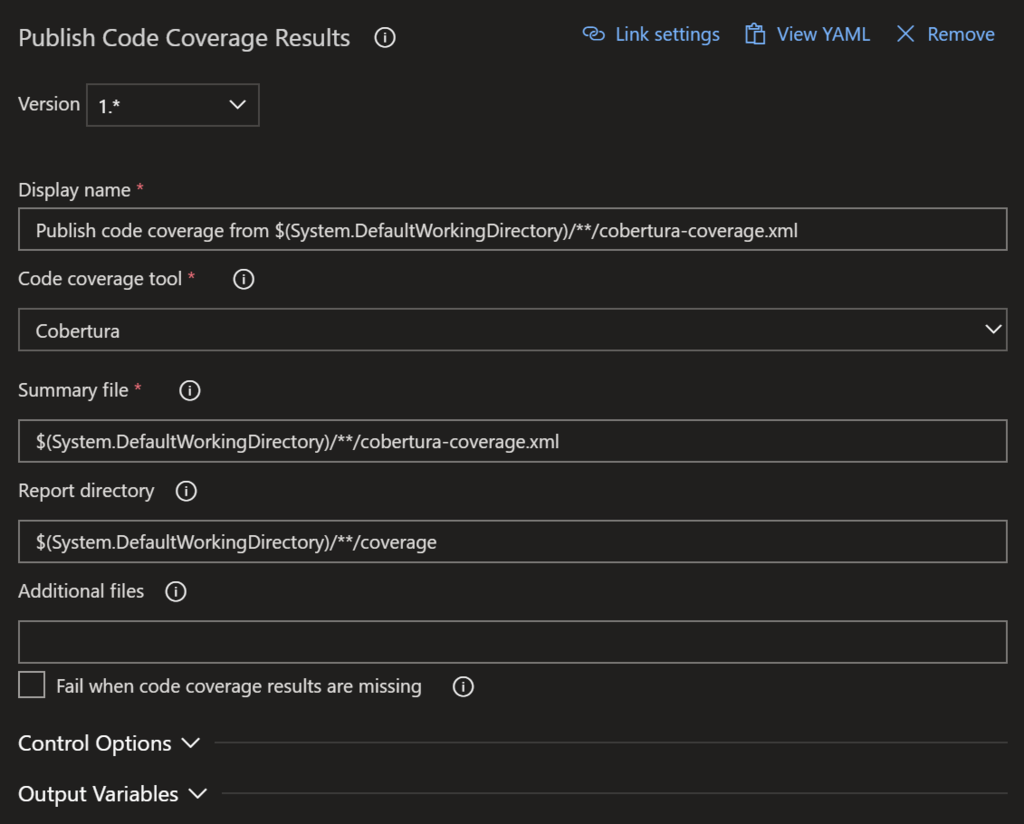The width and height of the screenshot is (1024, 824).
Task: Click the clipboard icon for View YAML
Action: click(755, 34)
